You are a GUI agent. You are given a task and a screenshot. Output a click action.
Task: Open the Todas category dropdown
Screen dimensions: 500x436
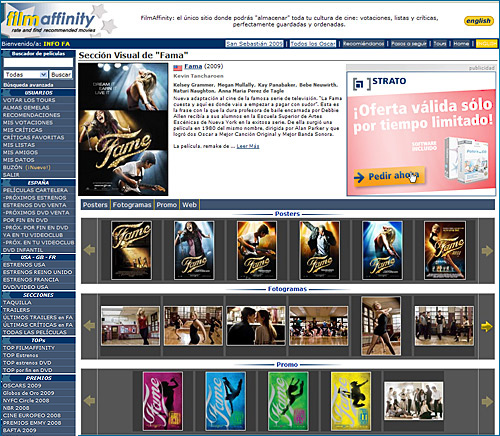click(26, 74)
